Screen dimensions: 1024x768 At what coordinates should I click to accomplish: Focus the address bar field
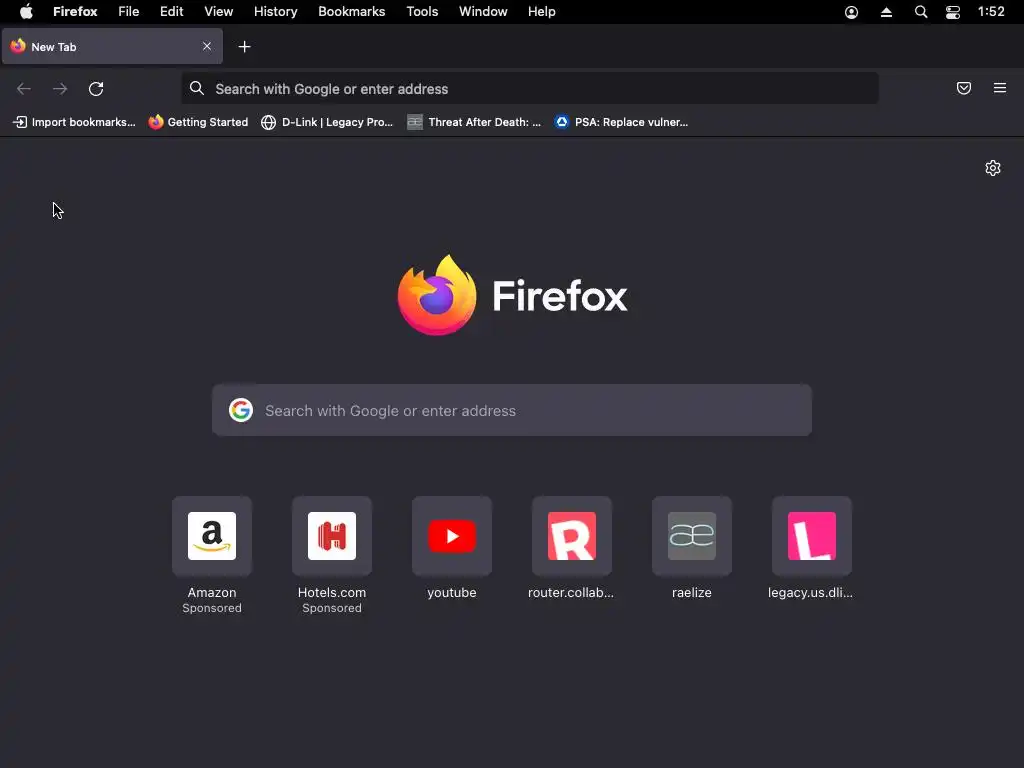pos(530,88)
